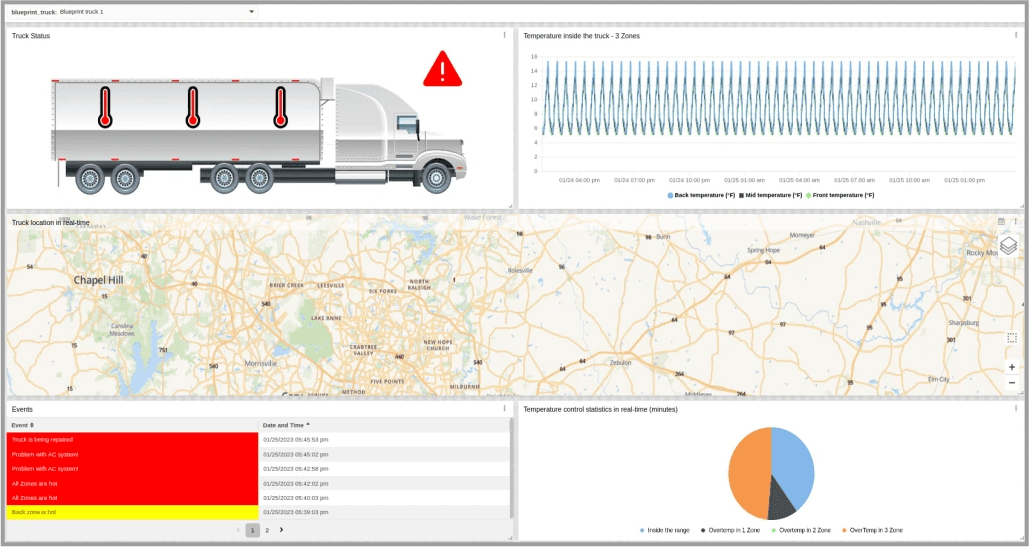The image size is (1029, 547).
Task: Open Events panel options menu
Action: click(504, 409)
